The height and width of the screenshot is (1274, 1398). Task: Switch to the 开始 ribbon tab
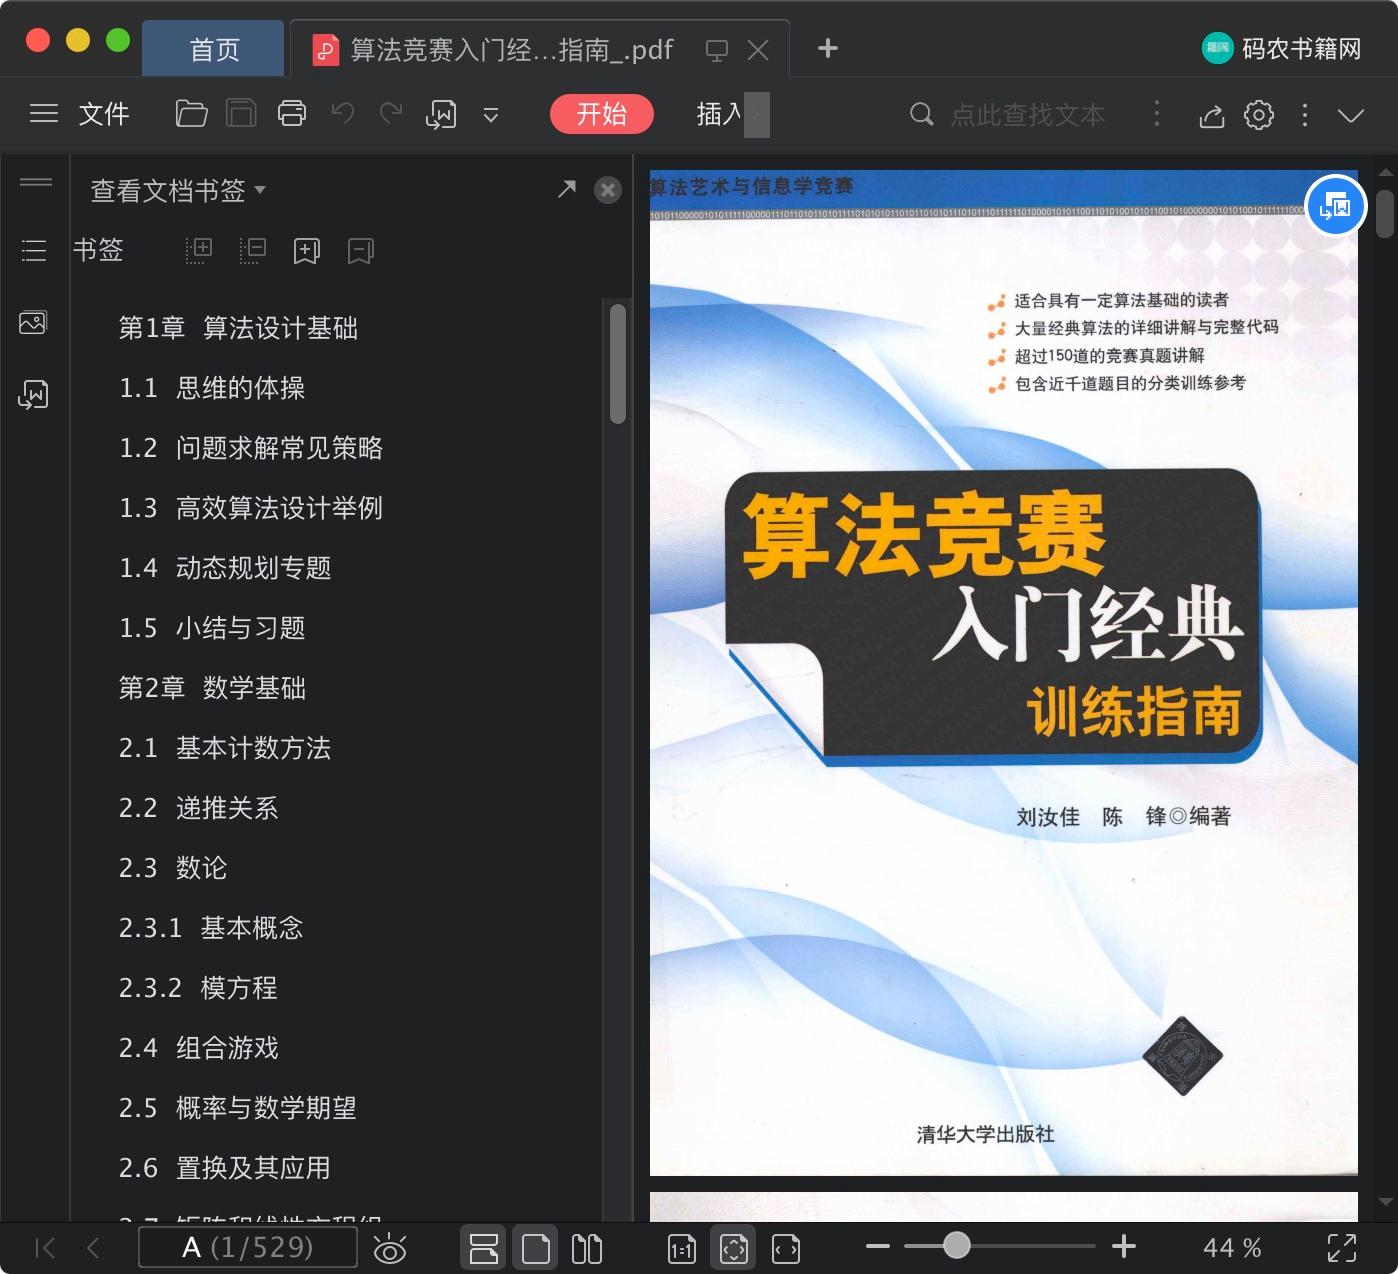pos(602,114)
